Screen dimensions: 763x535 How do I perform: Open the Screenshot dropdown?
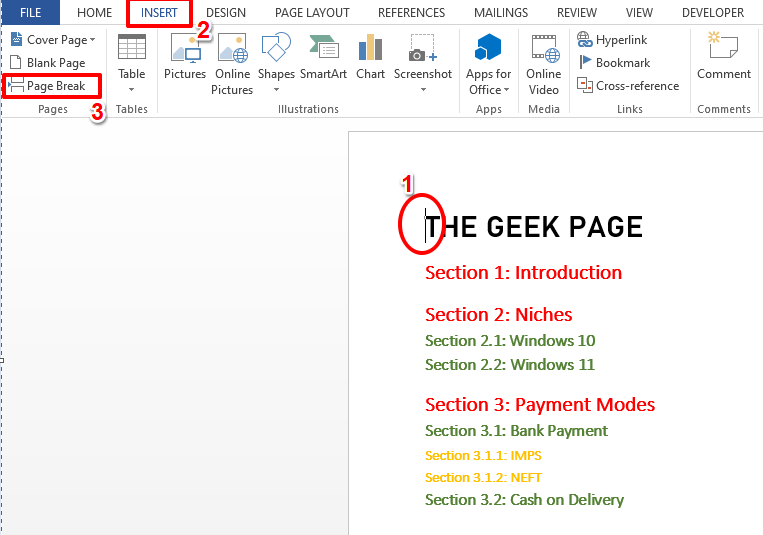click(422, 89)
